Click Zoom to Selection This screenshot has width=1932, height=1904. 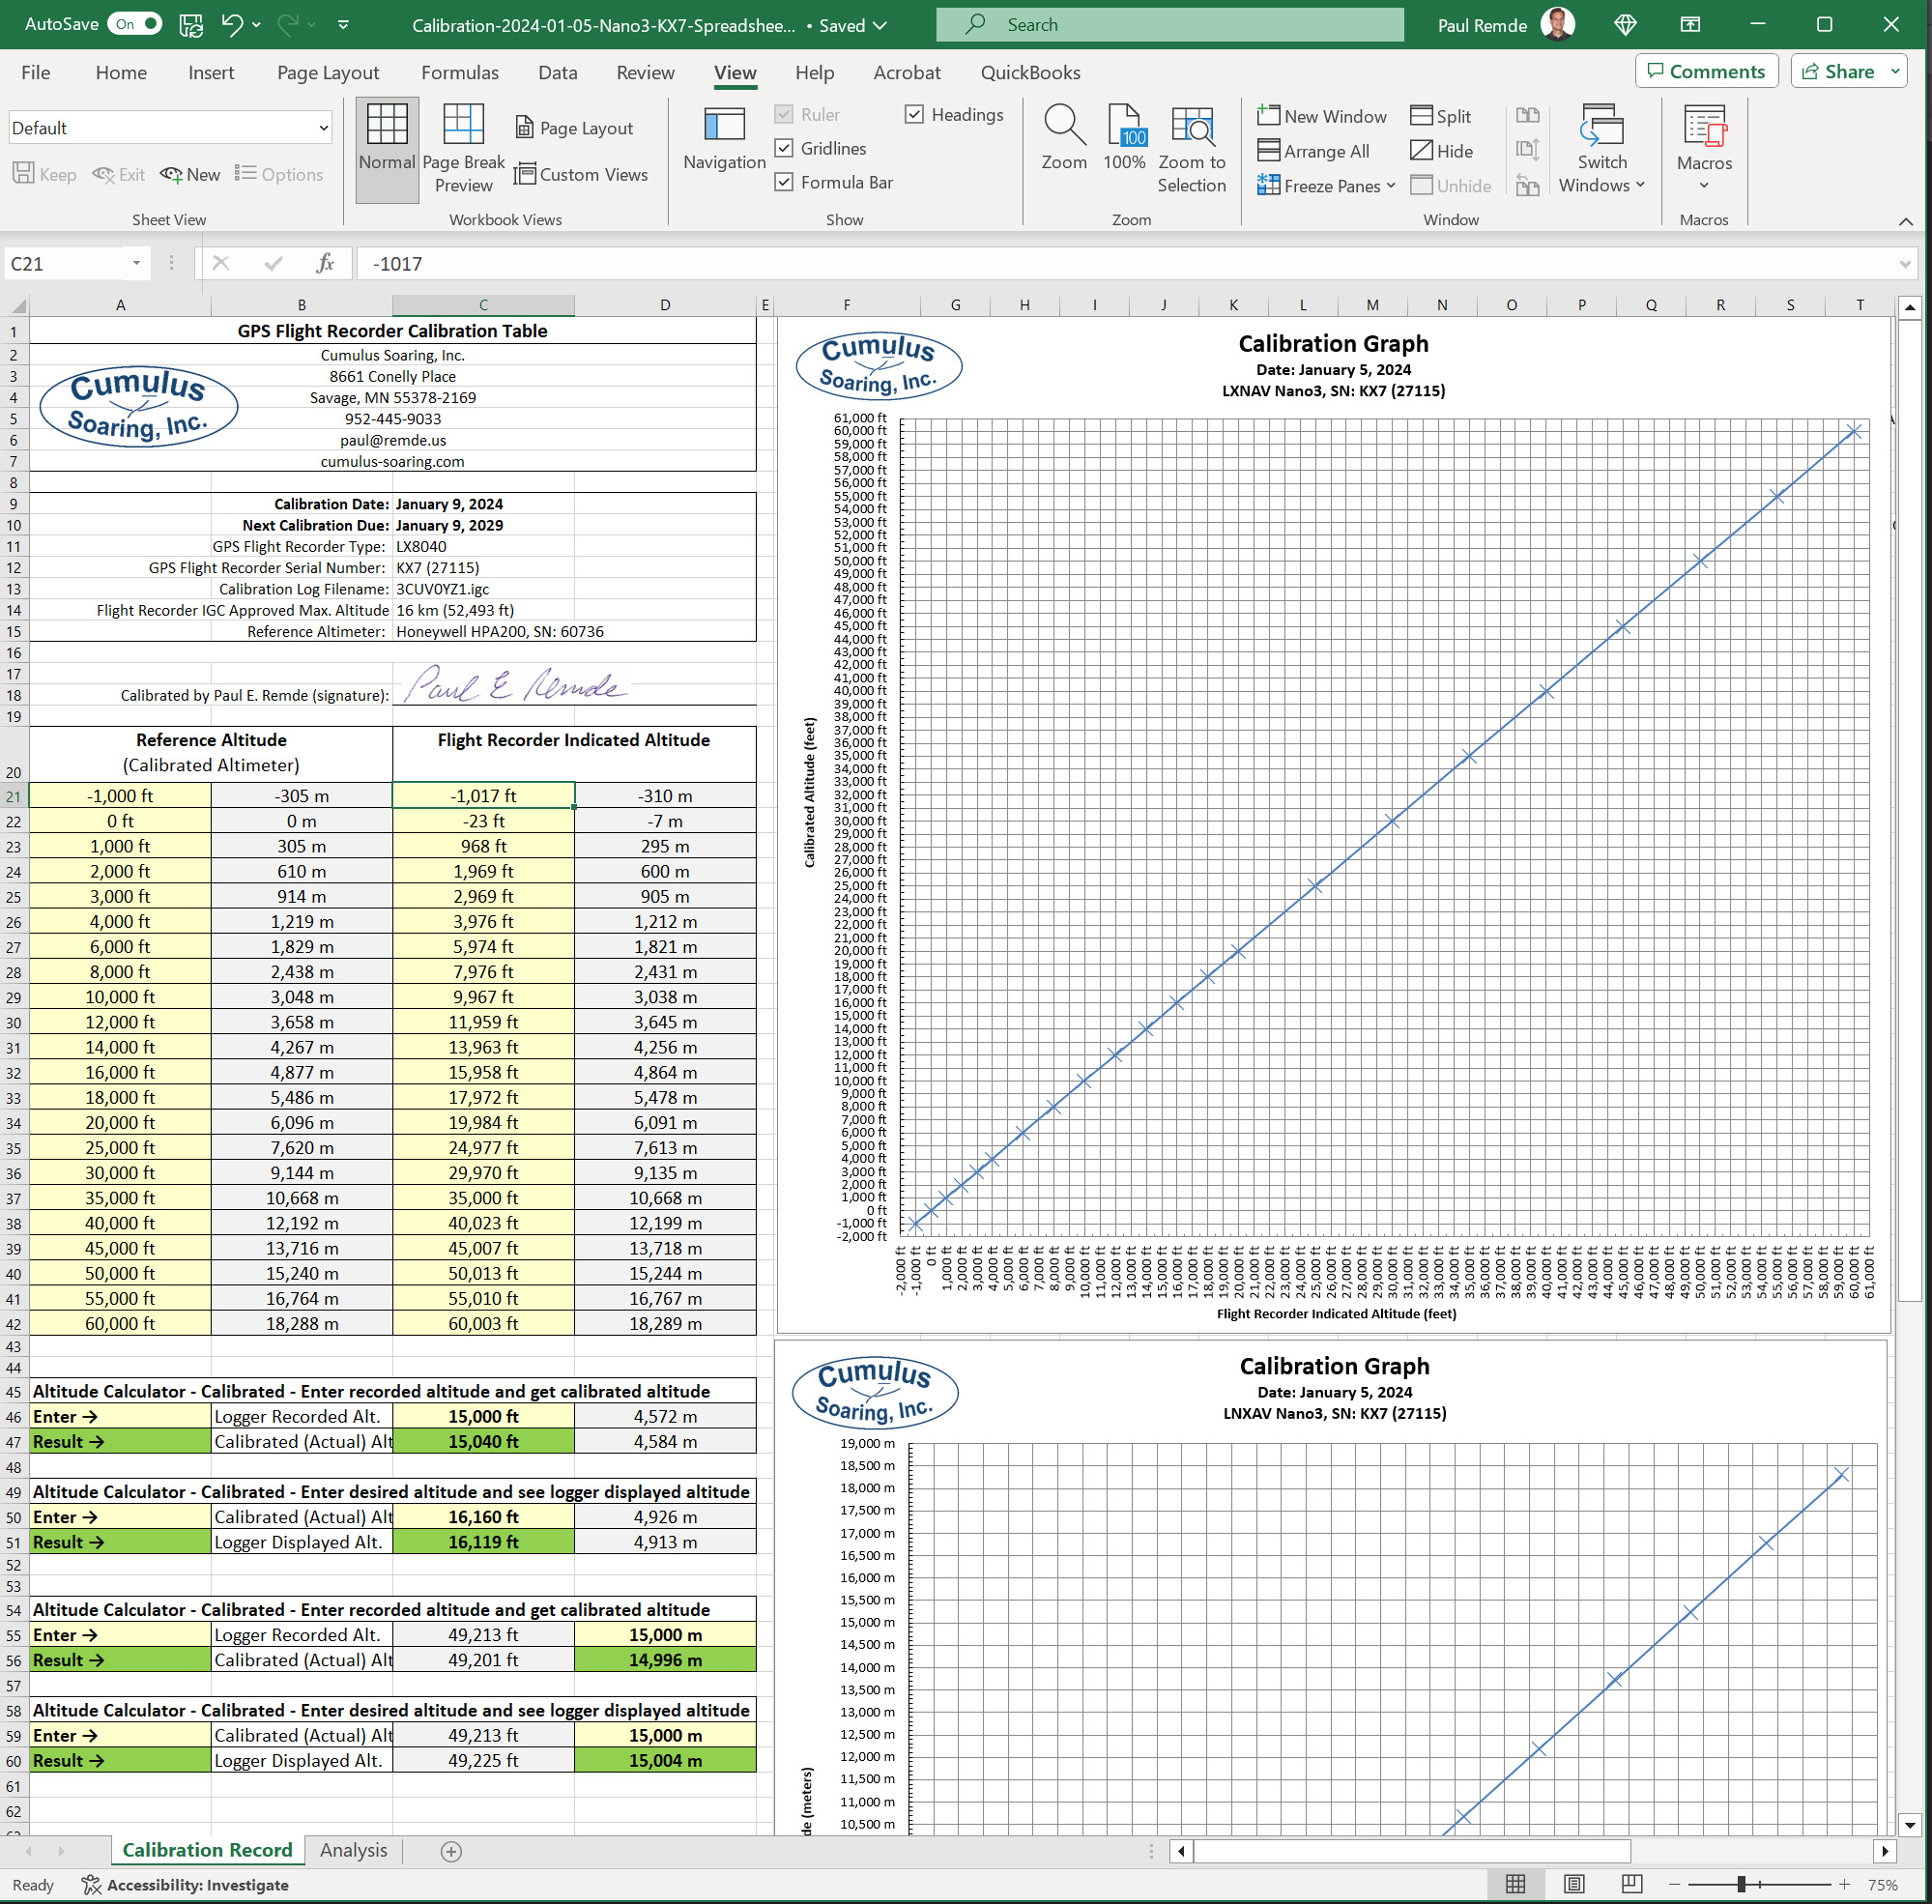[1191, 150]
